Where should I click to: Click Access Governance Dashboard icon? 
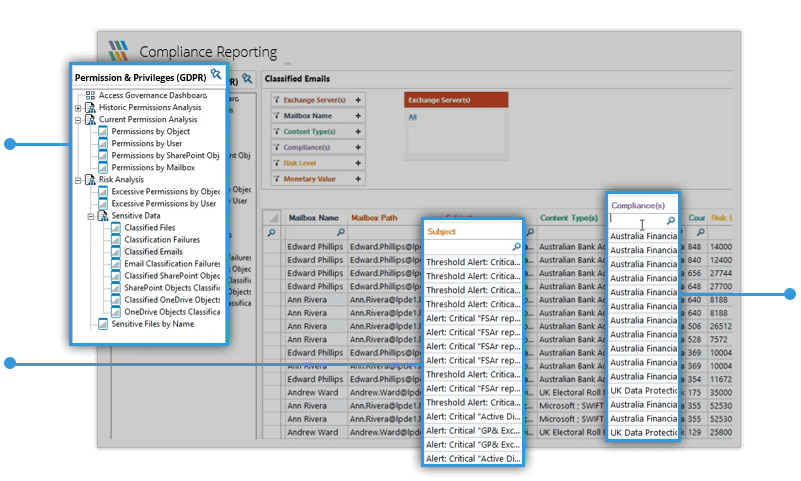click(90, 95)
